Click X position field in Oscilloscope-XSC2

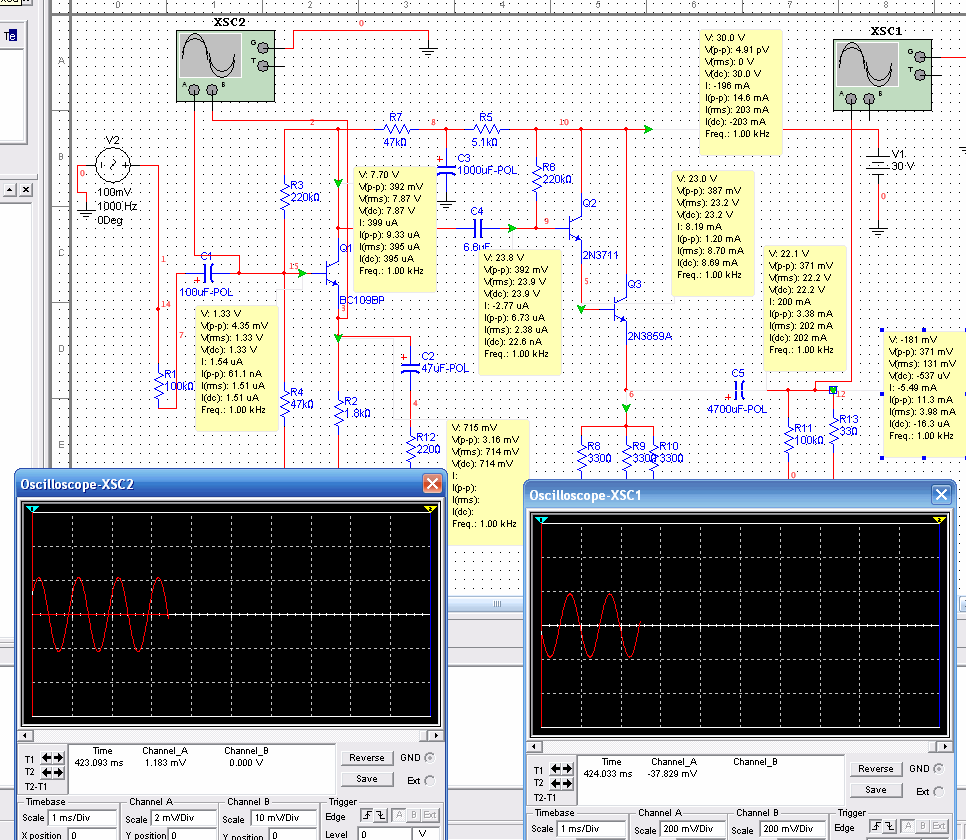click(x=92, y=834)
